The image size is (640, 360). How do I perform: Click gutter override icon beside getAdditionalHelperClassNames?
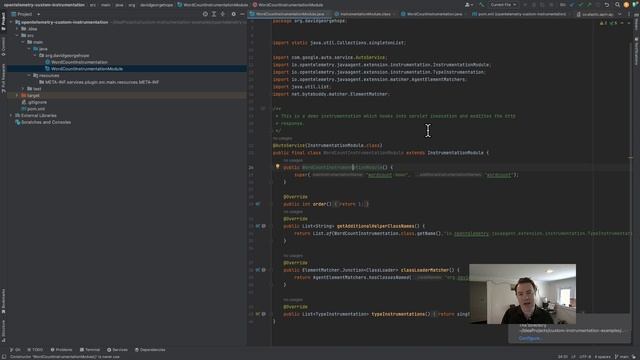tap(258, 226)
